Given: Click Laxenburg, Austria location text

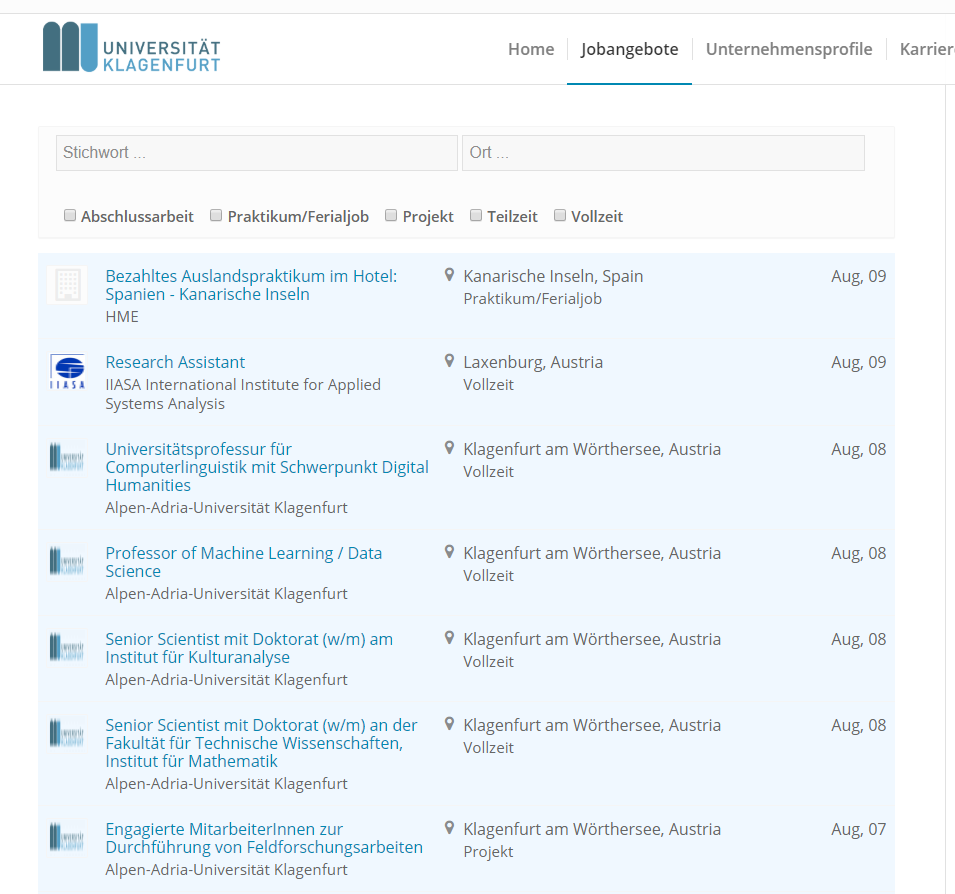Looking at the screenshot, I should pyautogui.click(x=533, y=362).
